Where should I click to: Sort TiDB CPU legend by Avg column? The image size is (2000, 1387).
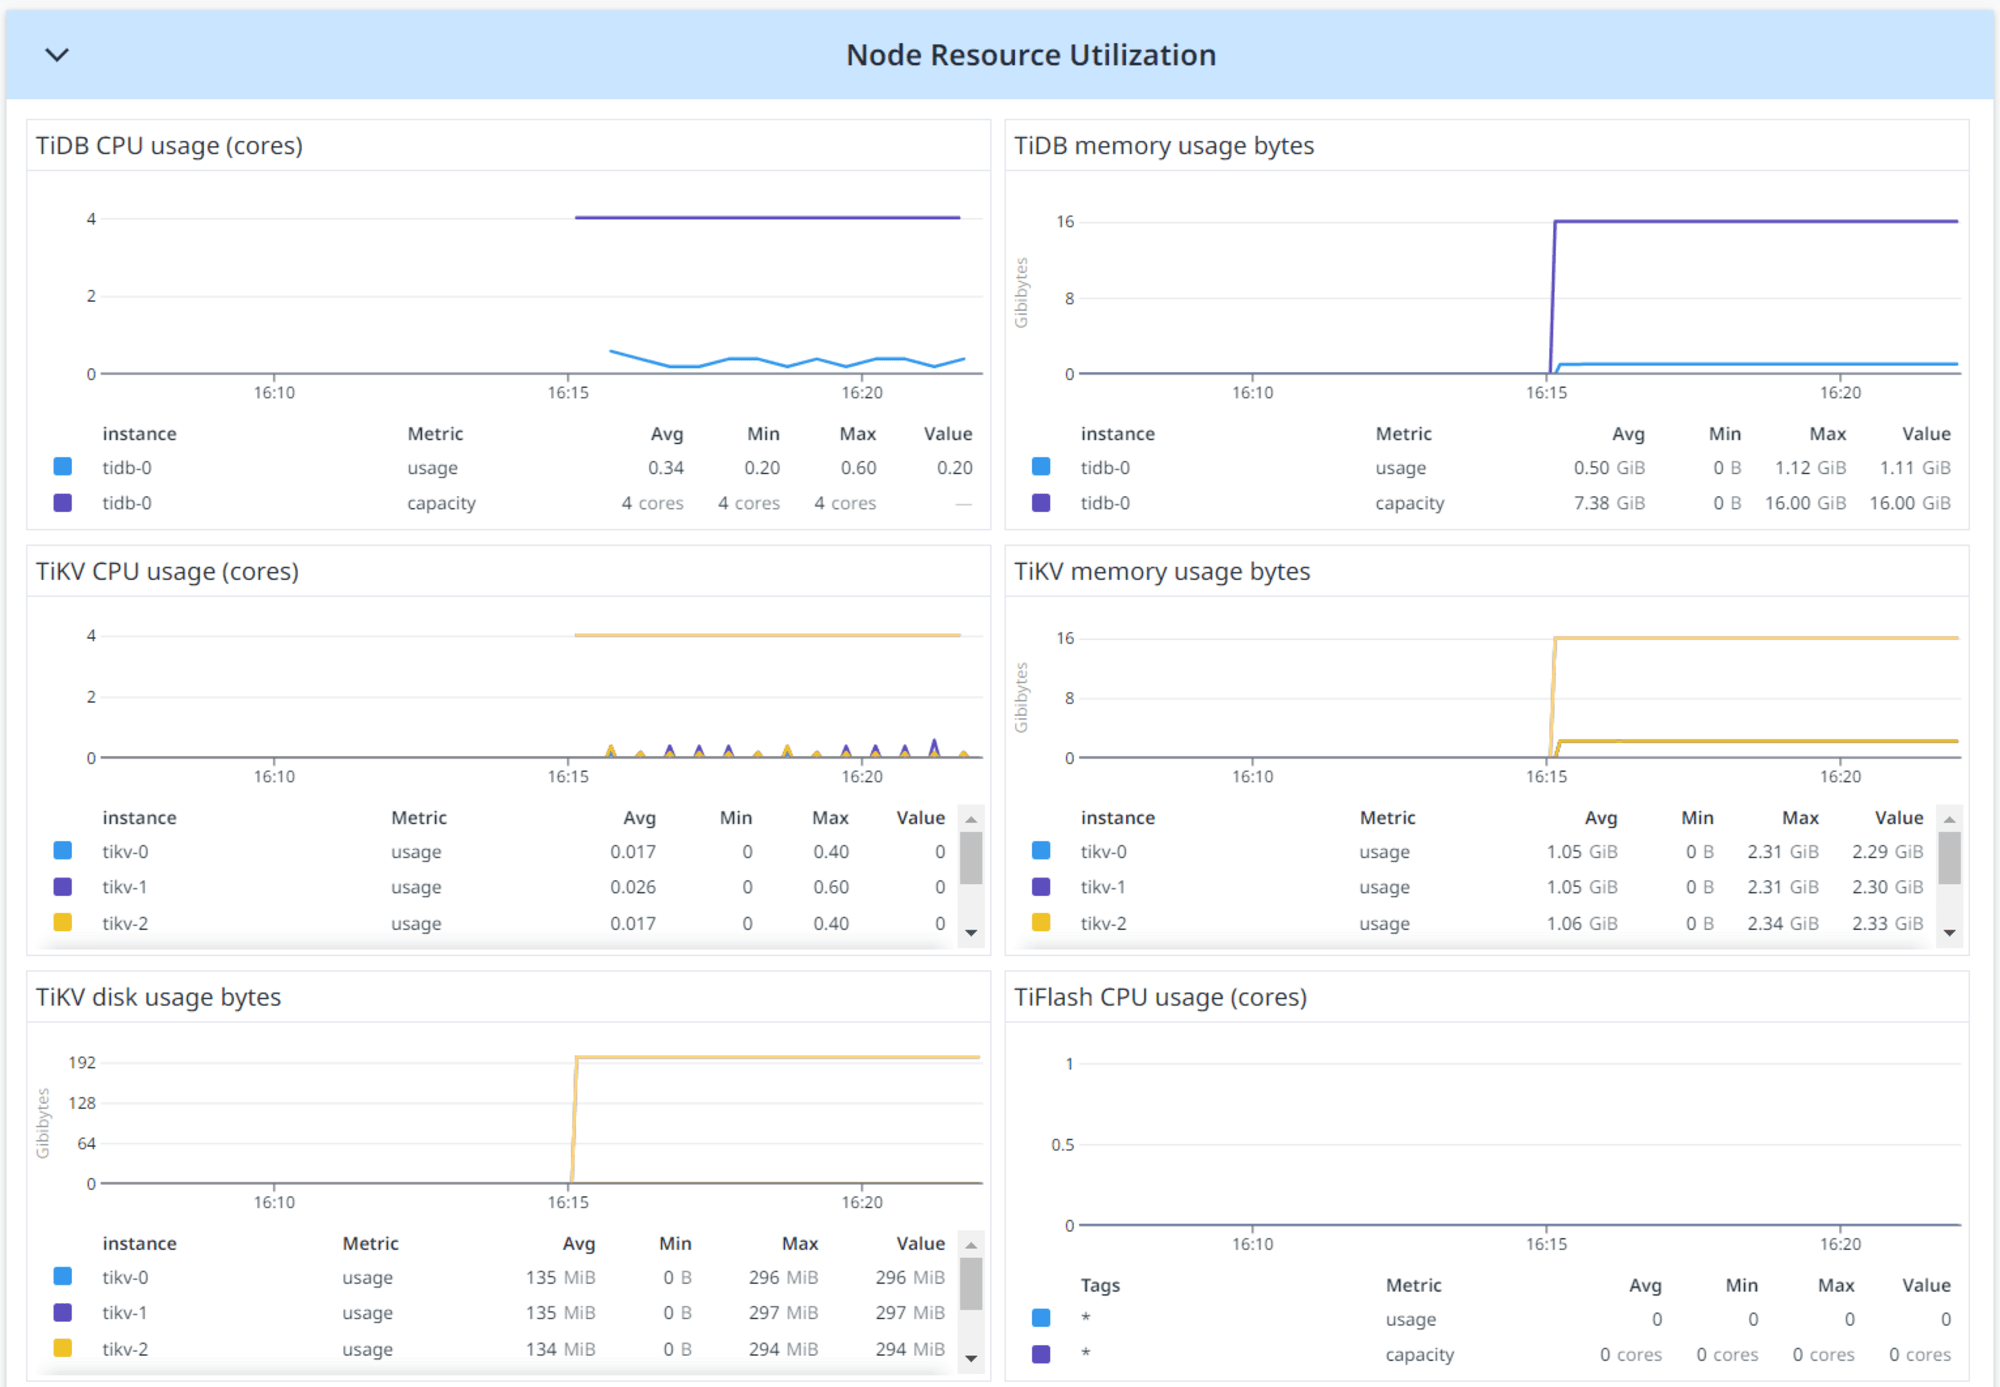[x=667, y=434]
